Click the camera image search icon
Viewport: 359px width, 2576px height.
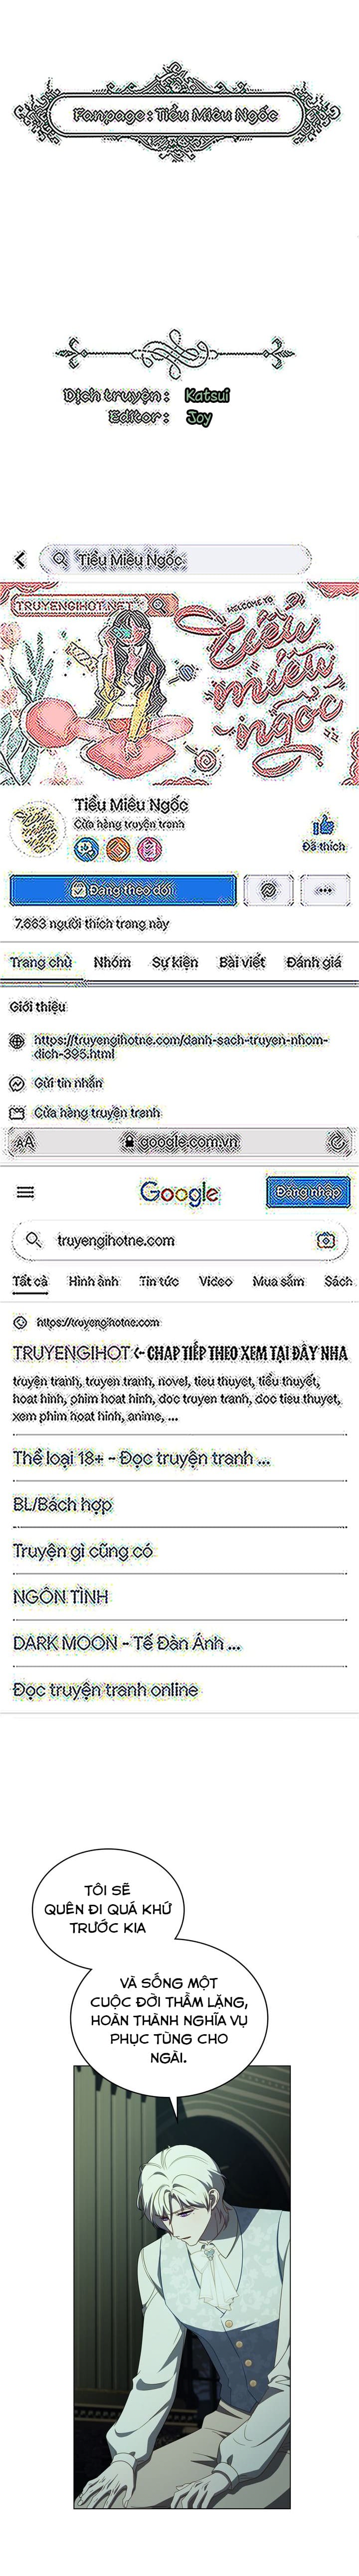click(x=325, y=1240)
